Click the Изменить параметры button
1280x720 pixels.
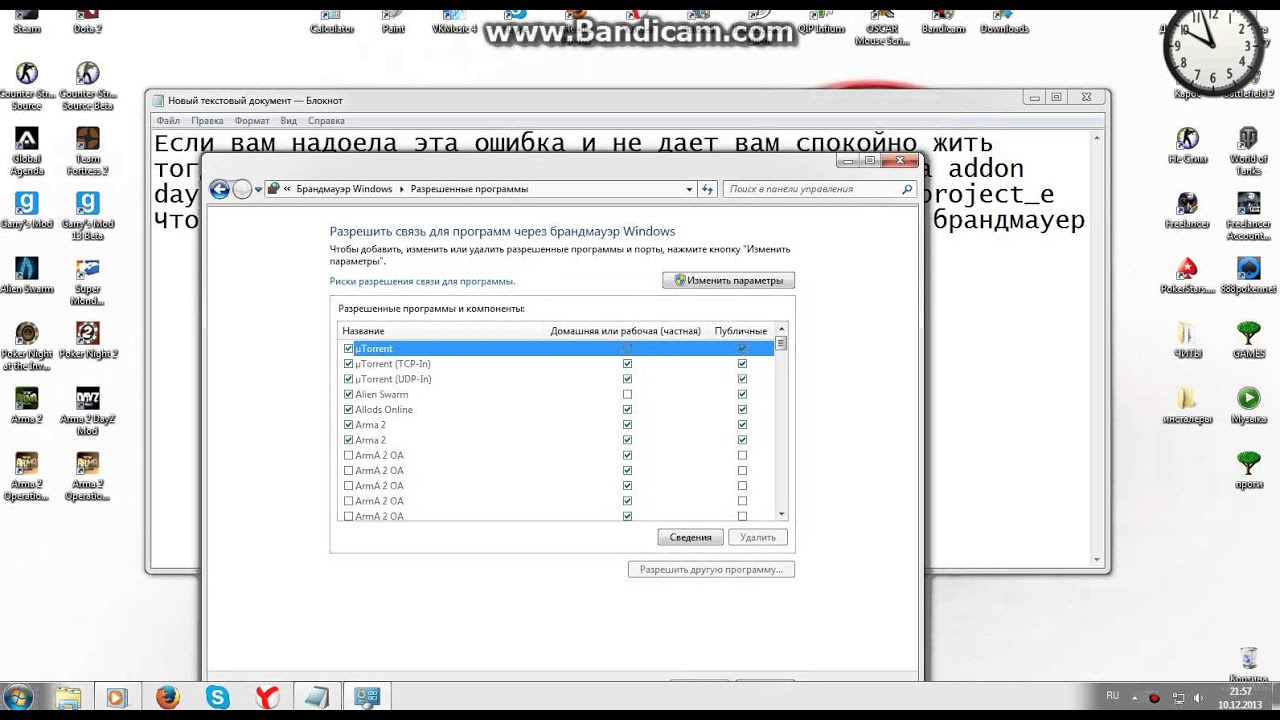tap(729, 281)
